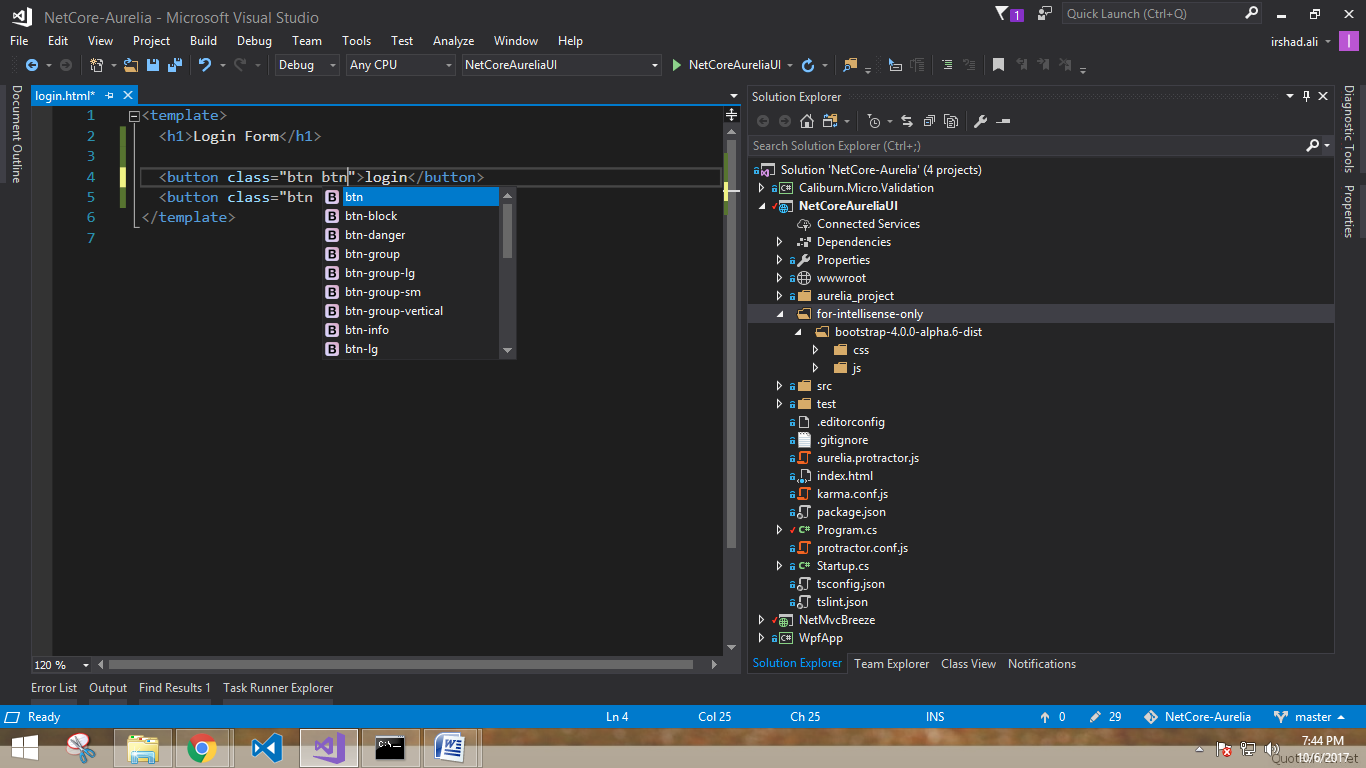This screenshot has width=1366, height=768.
Task: Click the IntelliSense list scrollbar thumb
Action: click(x=507, y=230)
